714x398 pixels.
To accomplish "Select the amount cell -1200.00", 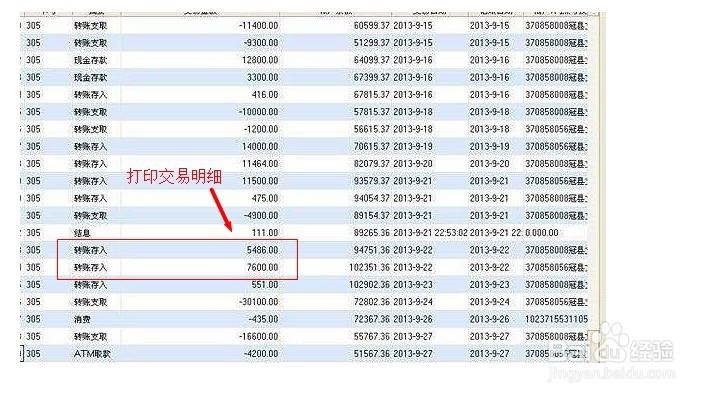I will 260,129.
